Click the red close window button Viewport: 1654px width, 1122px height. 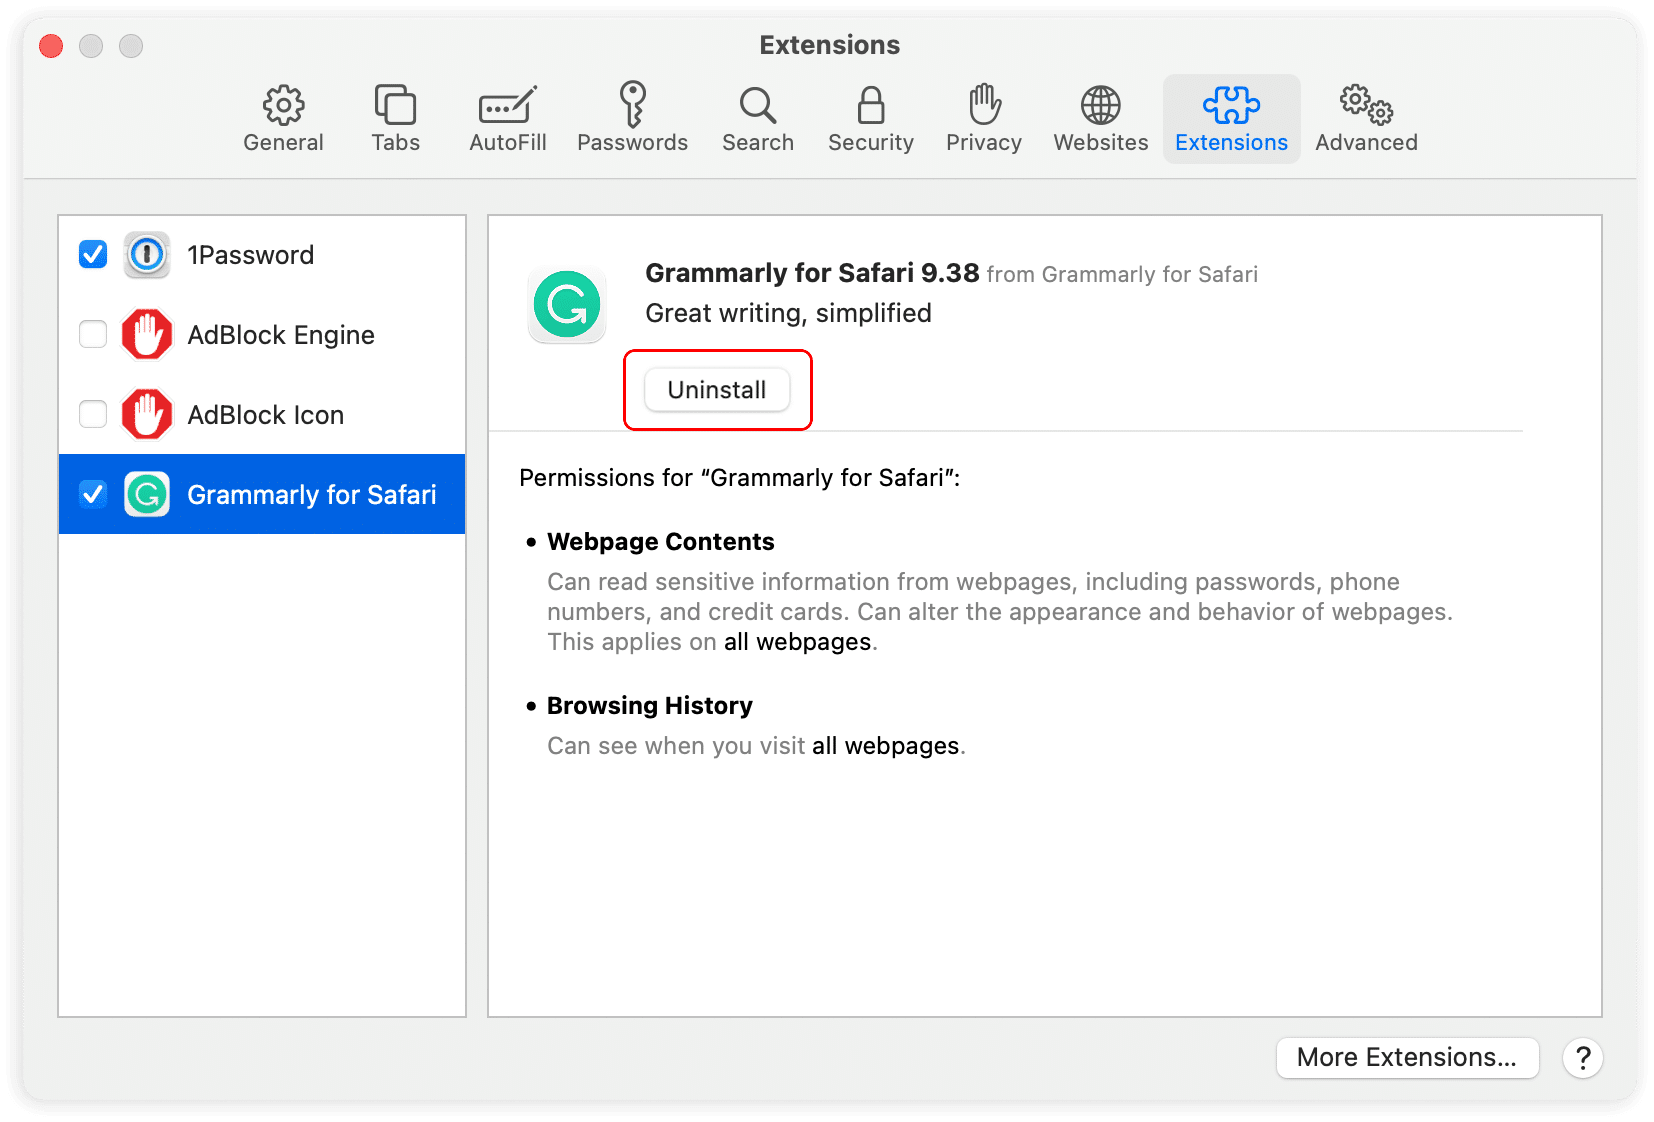pos(51,46)
